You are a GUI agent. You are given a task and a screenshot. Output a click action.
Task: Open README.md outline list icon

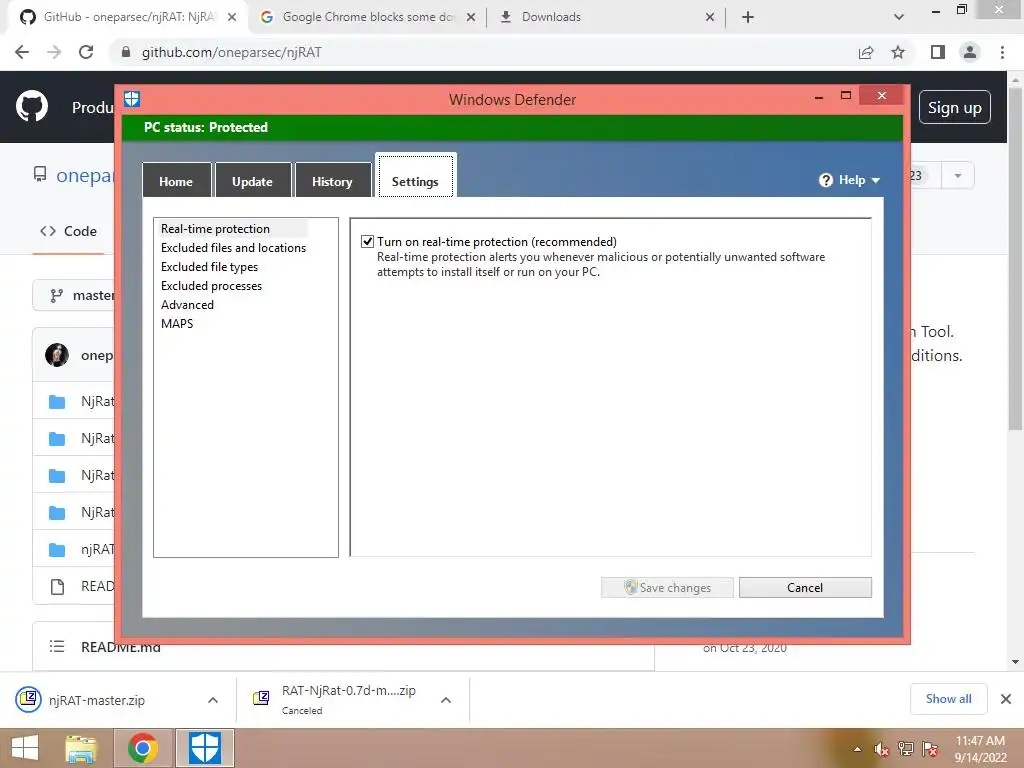(57, 647)
